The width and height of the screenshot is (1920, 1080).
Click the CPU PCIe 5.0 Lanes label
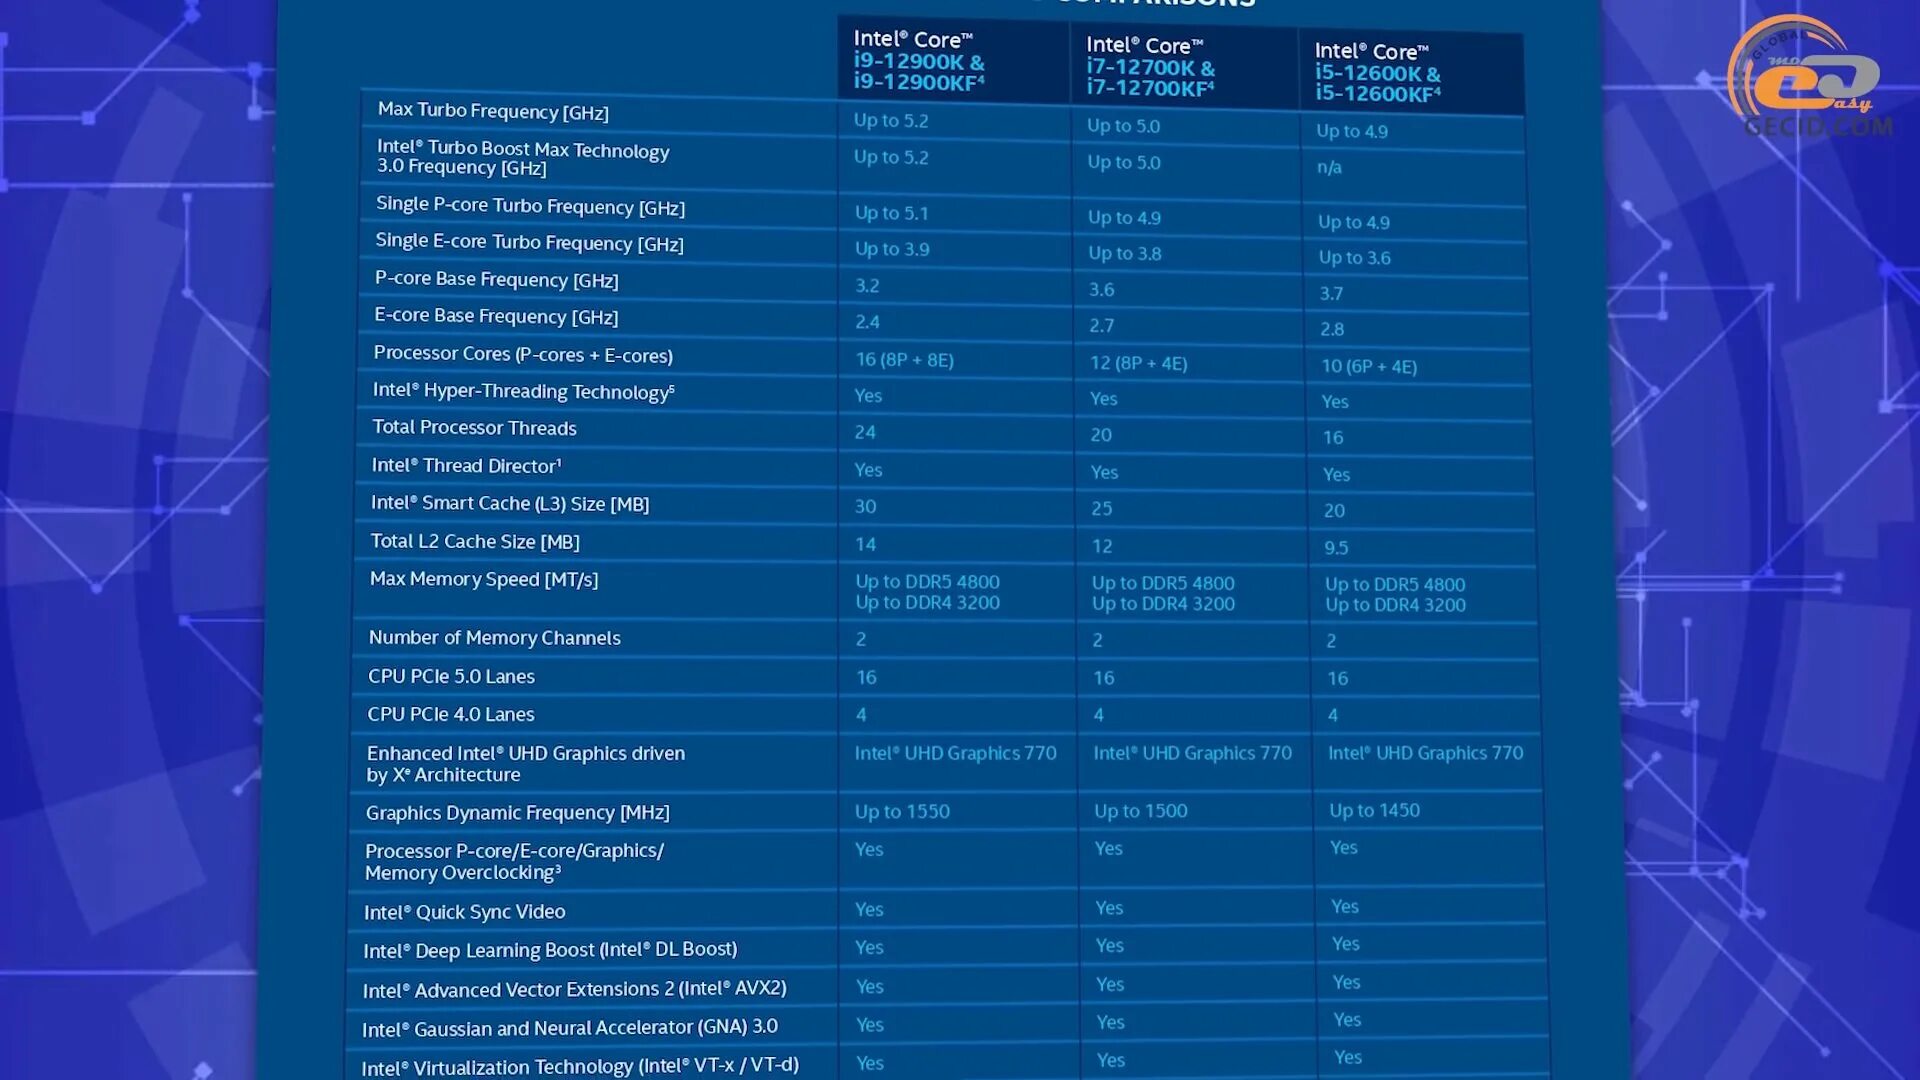(451, 676)
